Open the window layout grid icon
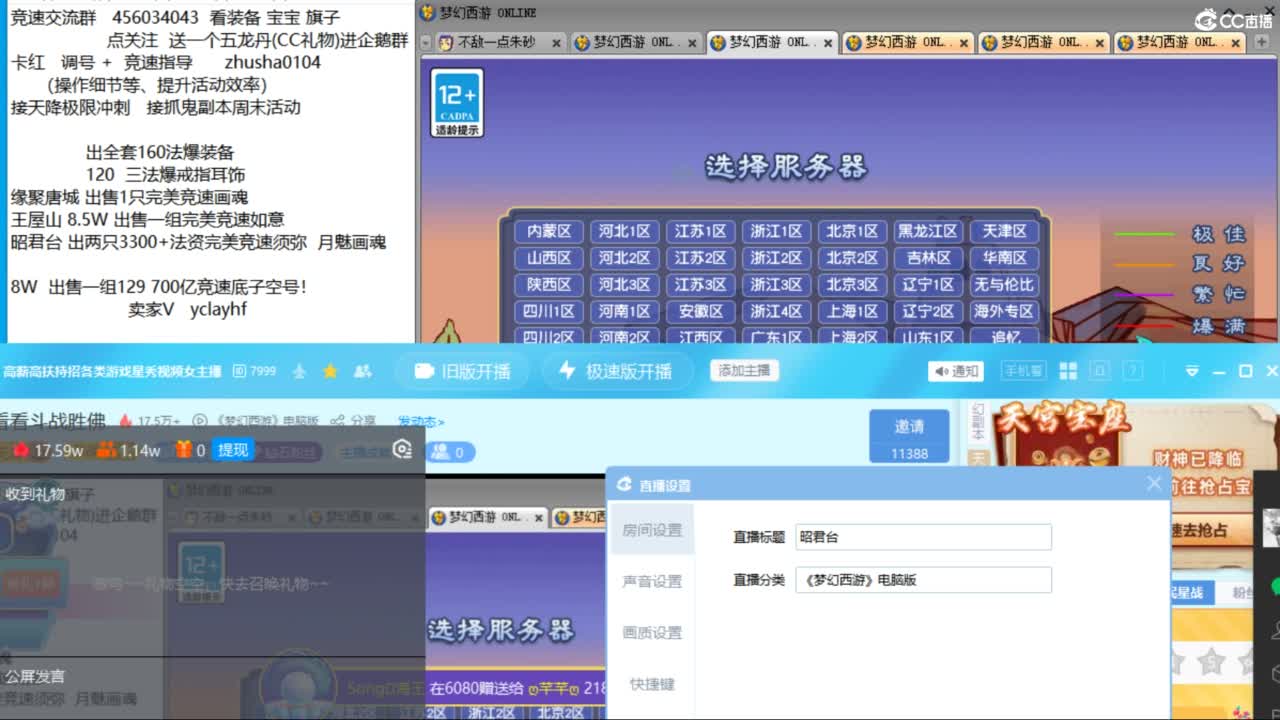The width and height of the screenshot is (1280, 720). 1068,370
